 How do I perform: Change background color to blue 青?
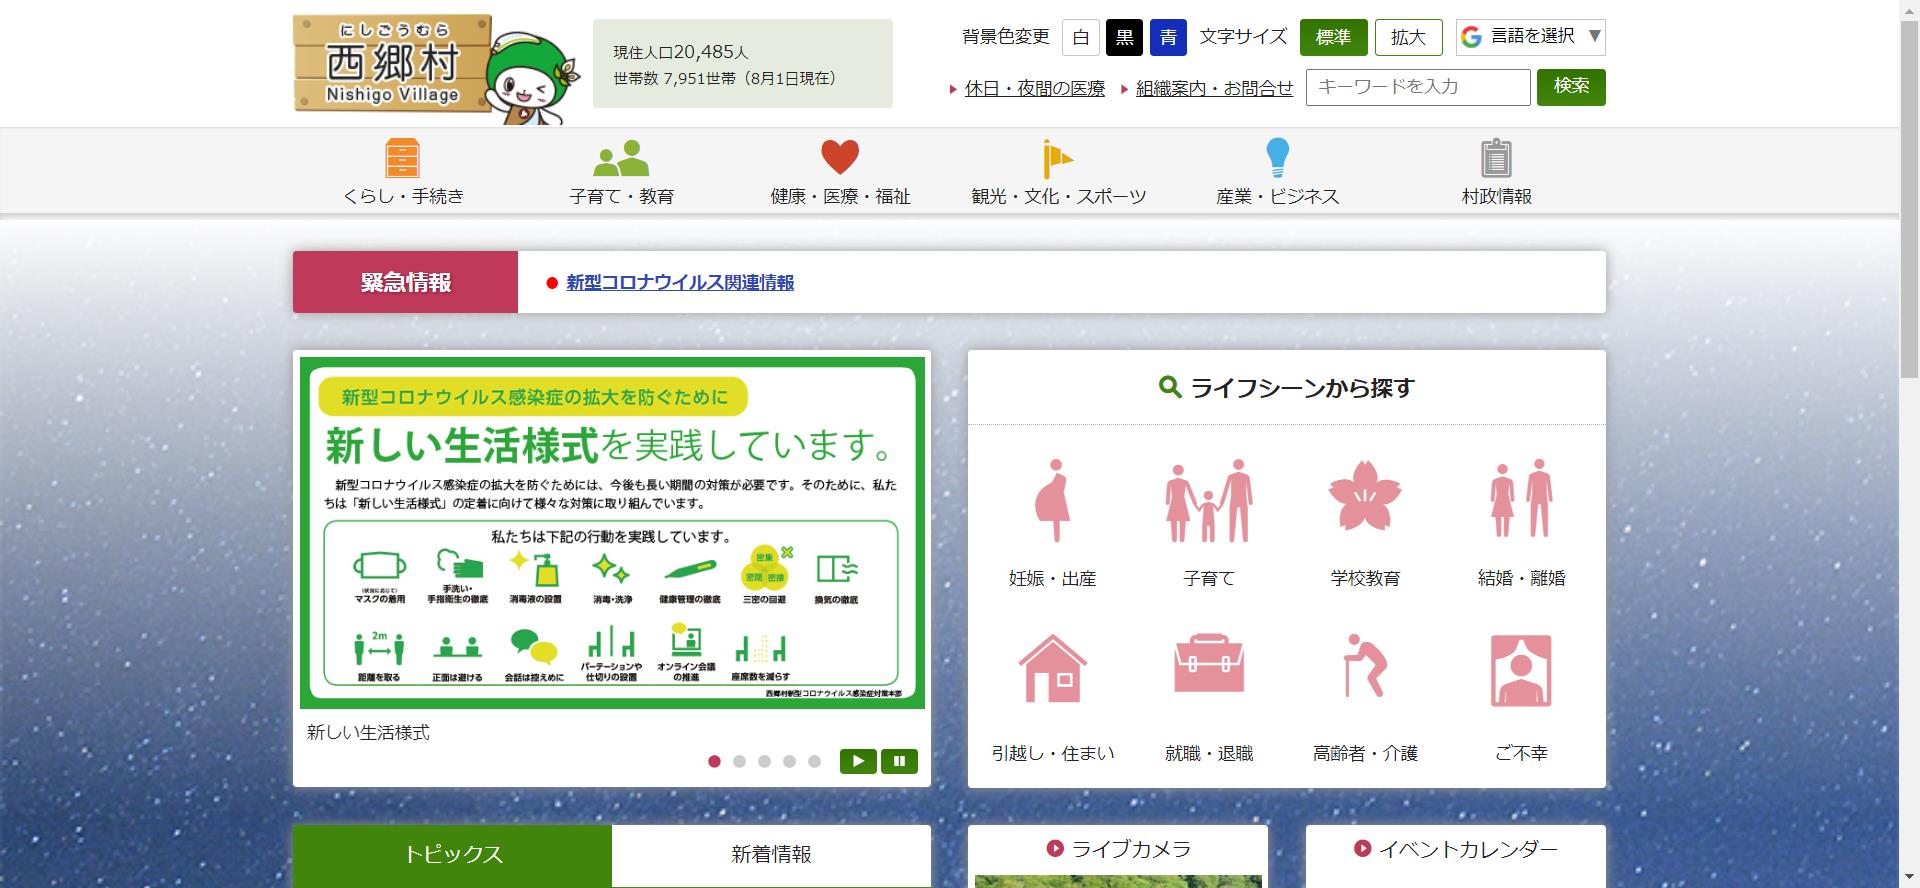[x=1168, y=38]
